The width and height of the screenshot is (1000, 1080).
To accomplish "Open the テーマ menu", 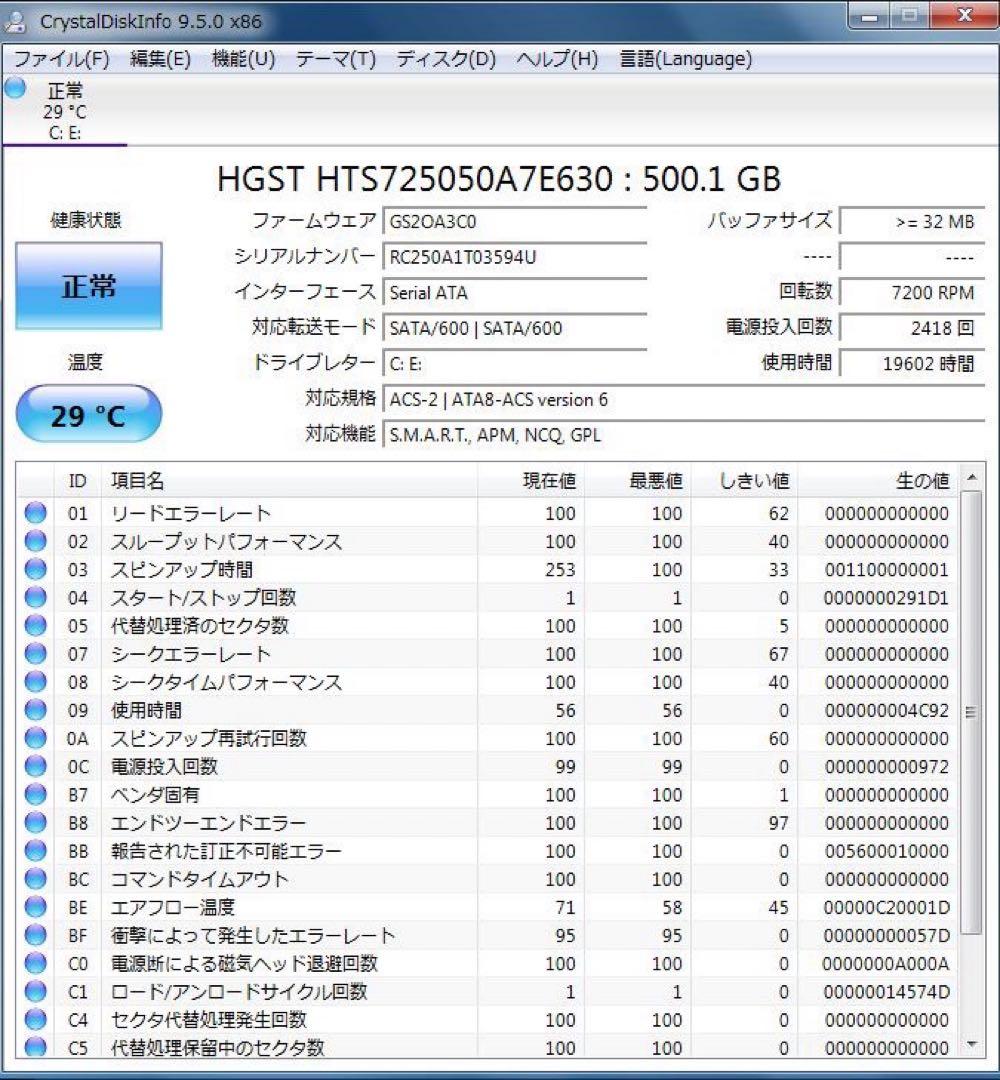I will click(x=340, y=59).
